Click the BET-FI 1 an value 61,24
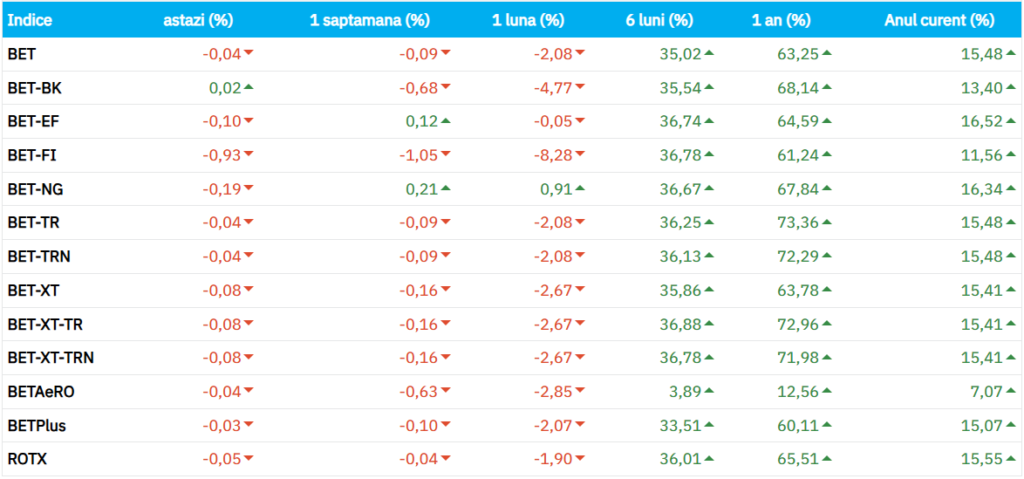The width and height of the screenshot is (1024, 479). coord(797,156)
